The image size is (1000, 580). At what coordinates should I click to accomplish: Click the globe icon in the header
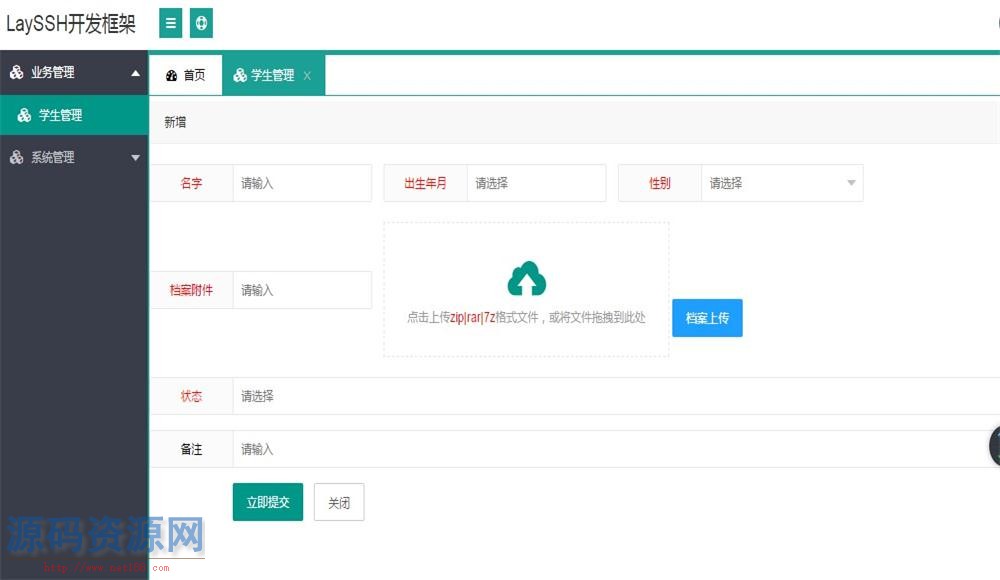[202, 23]
